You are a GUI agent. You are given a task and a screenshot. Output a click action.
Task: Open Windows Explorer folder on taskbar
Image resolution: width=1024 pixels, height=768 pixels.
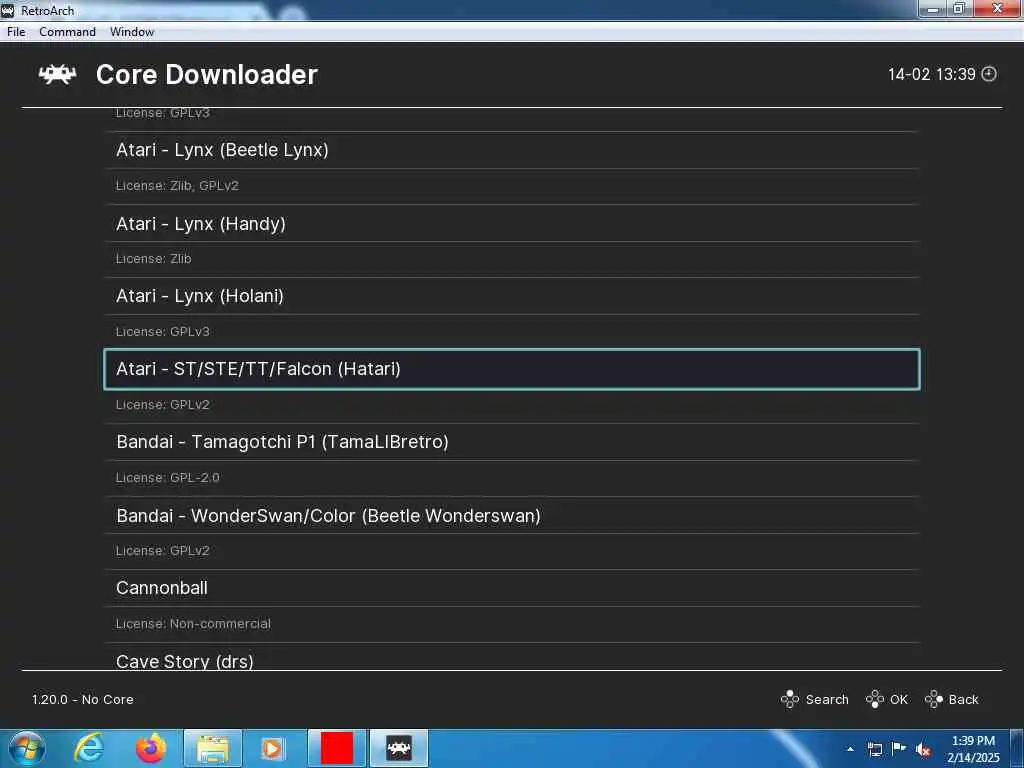213,748
